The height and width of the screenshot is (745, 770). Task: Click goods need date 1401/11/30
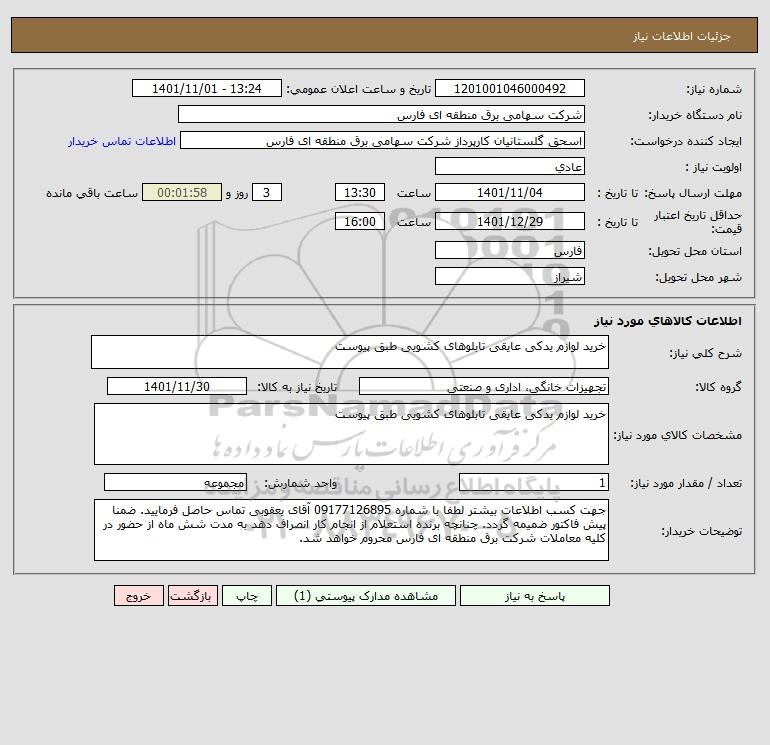pyautogui.click(x=177, y=386)
